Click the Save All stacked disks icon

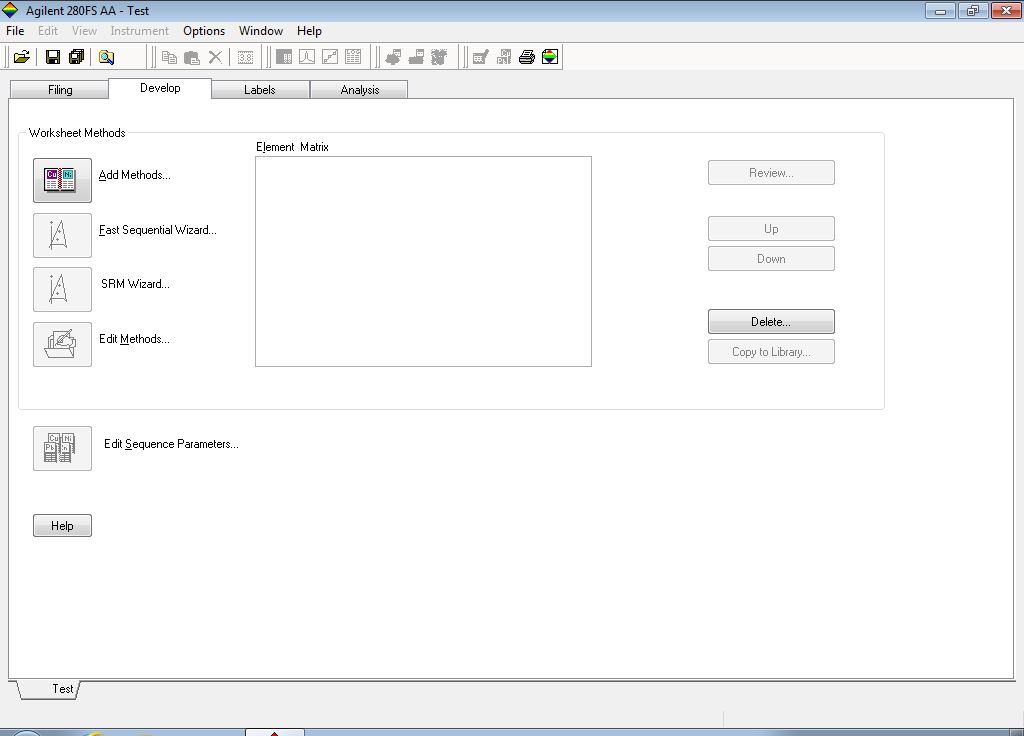click(76, 57)
